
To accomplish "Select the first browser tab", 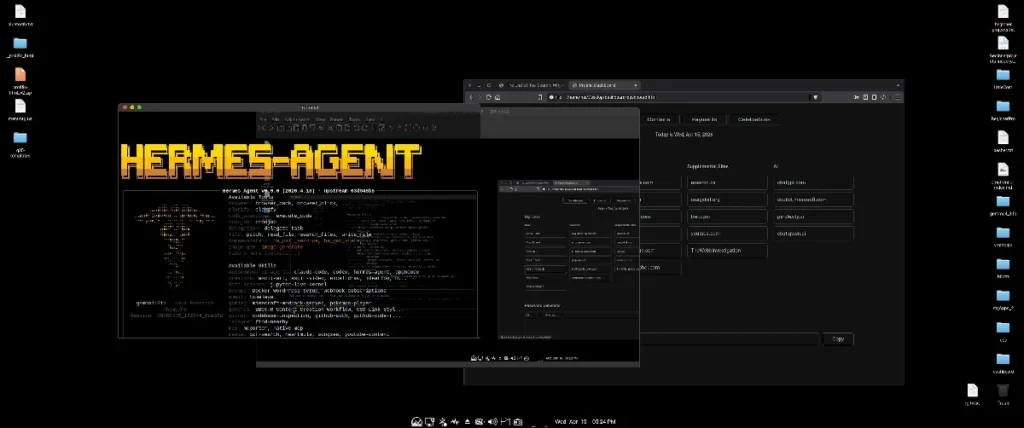I will point(532,86).
